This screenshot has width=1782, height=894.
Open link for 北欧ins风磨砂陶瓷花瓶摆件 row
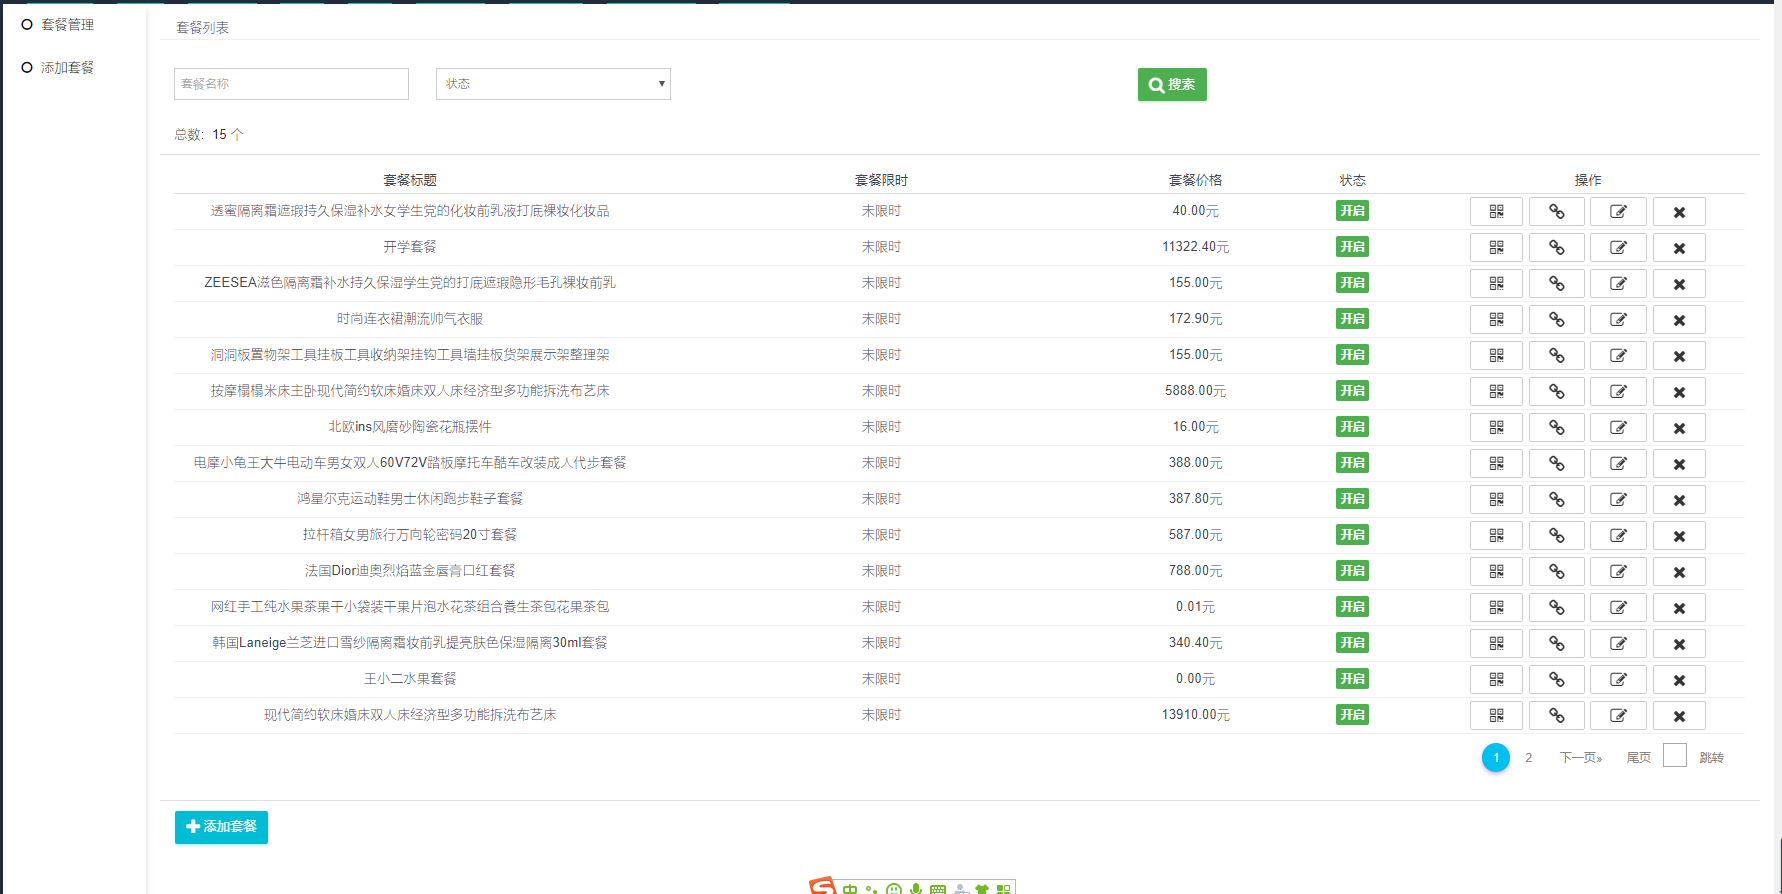1557,427
